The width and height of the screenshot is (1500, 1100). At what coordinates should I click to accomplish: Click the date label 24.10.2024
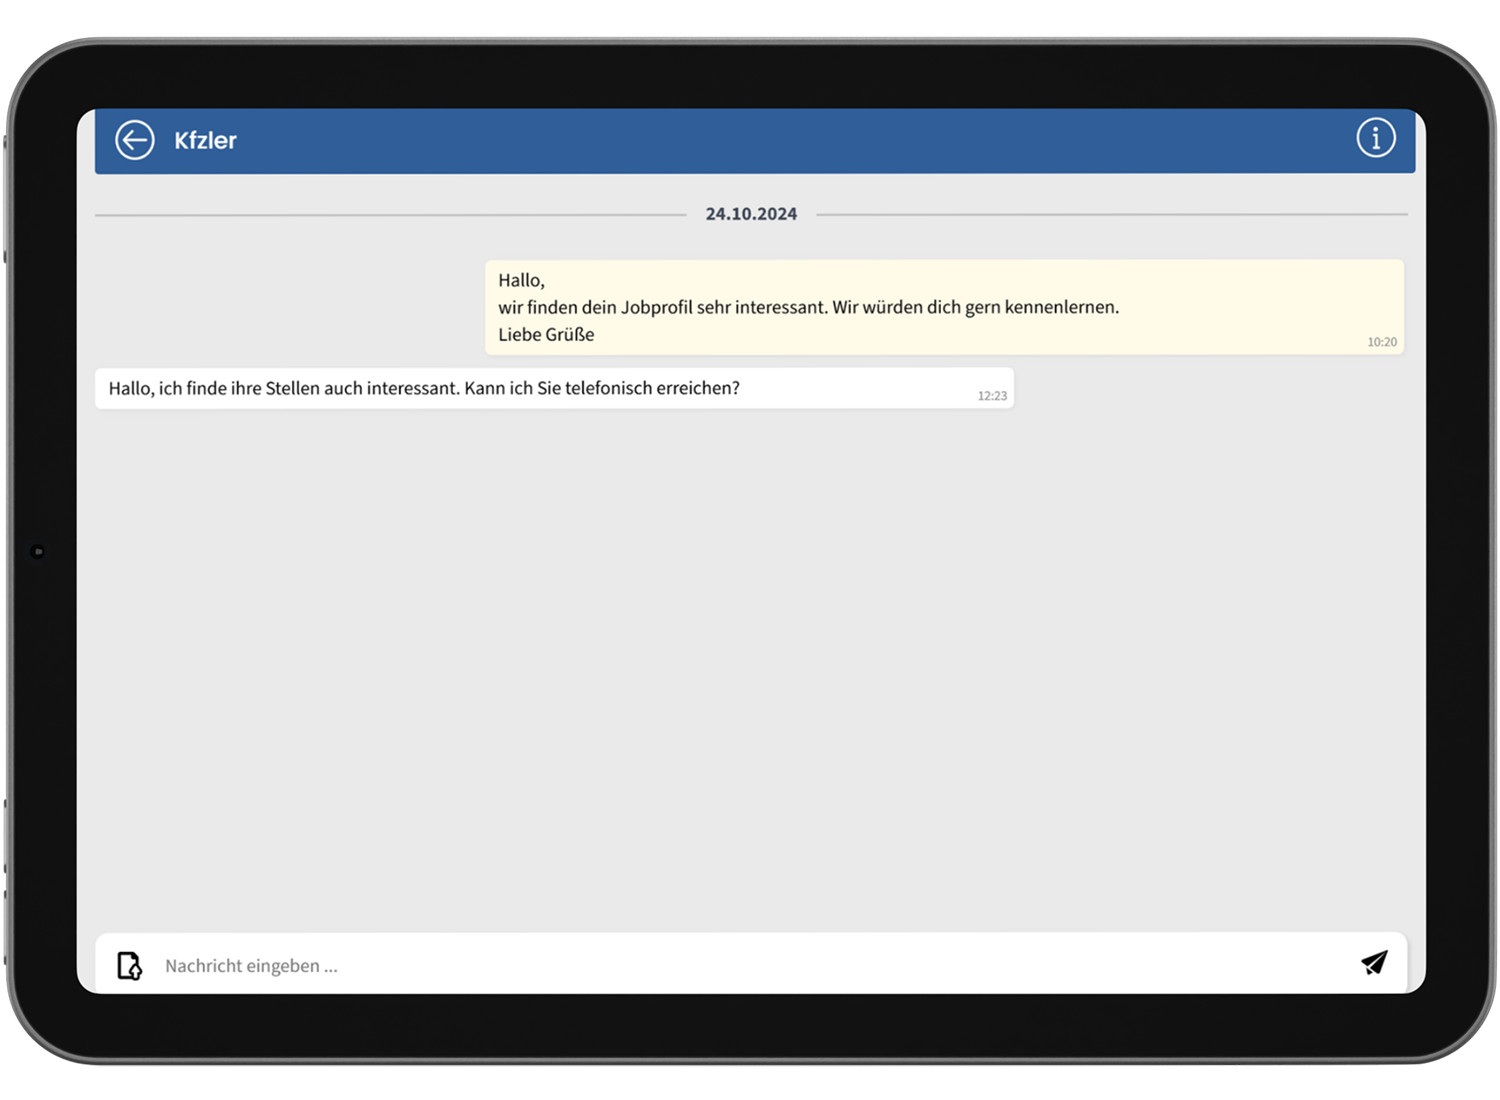click(x=751, y=214)
